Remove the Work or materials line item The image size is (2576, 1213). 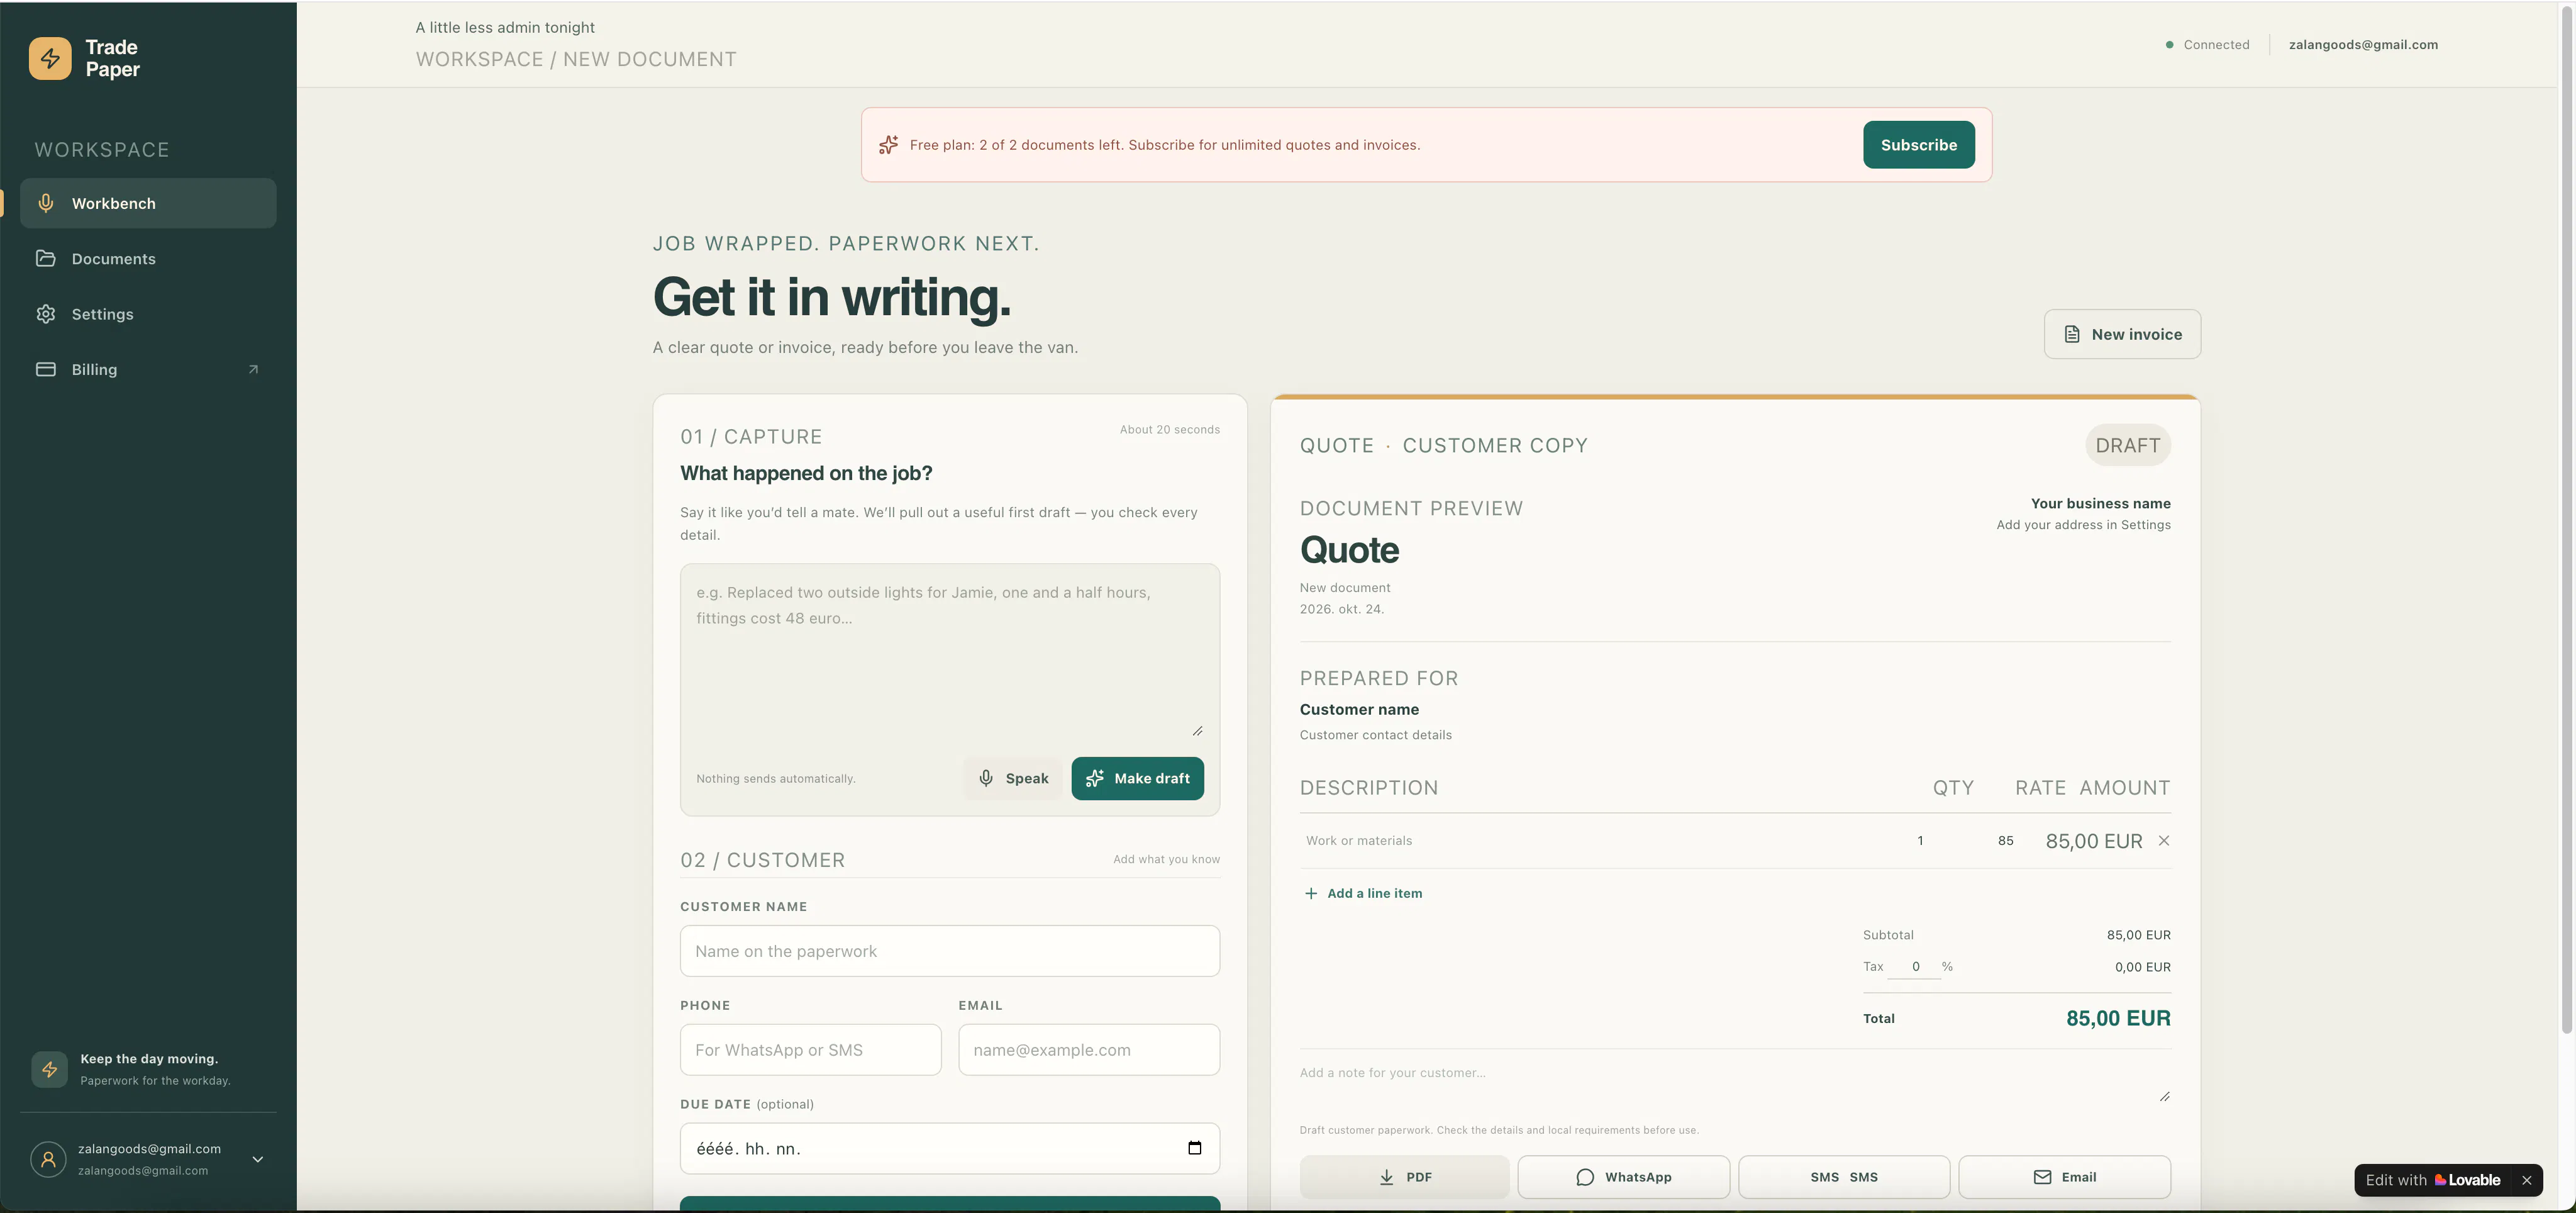click(2164, 840)
